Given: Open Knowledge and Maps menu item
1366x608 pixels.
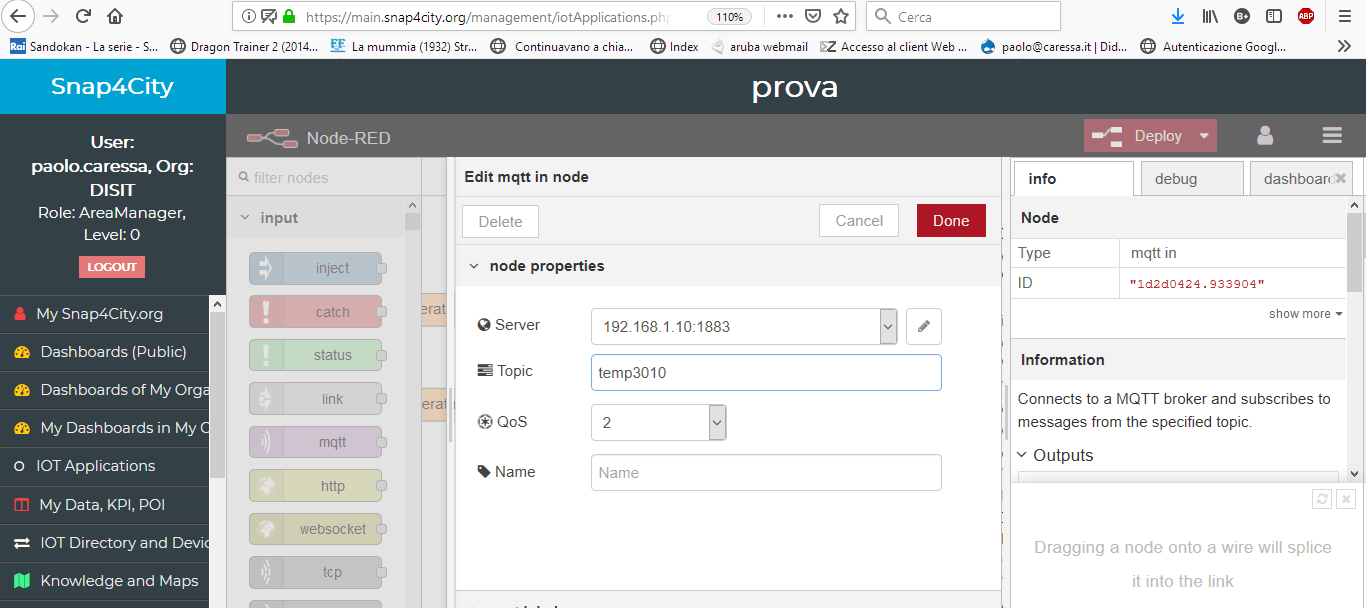Looking at the screenshot, I should point(104,581).
